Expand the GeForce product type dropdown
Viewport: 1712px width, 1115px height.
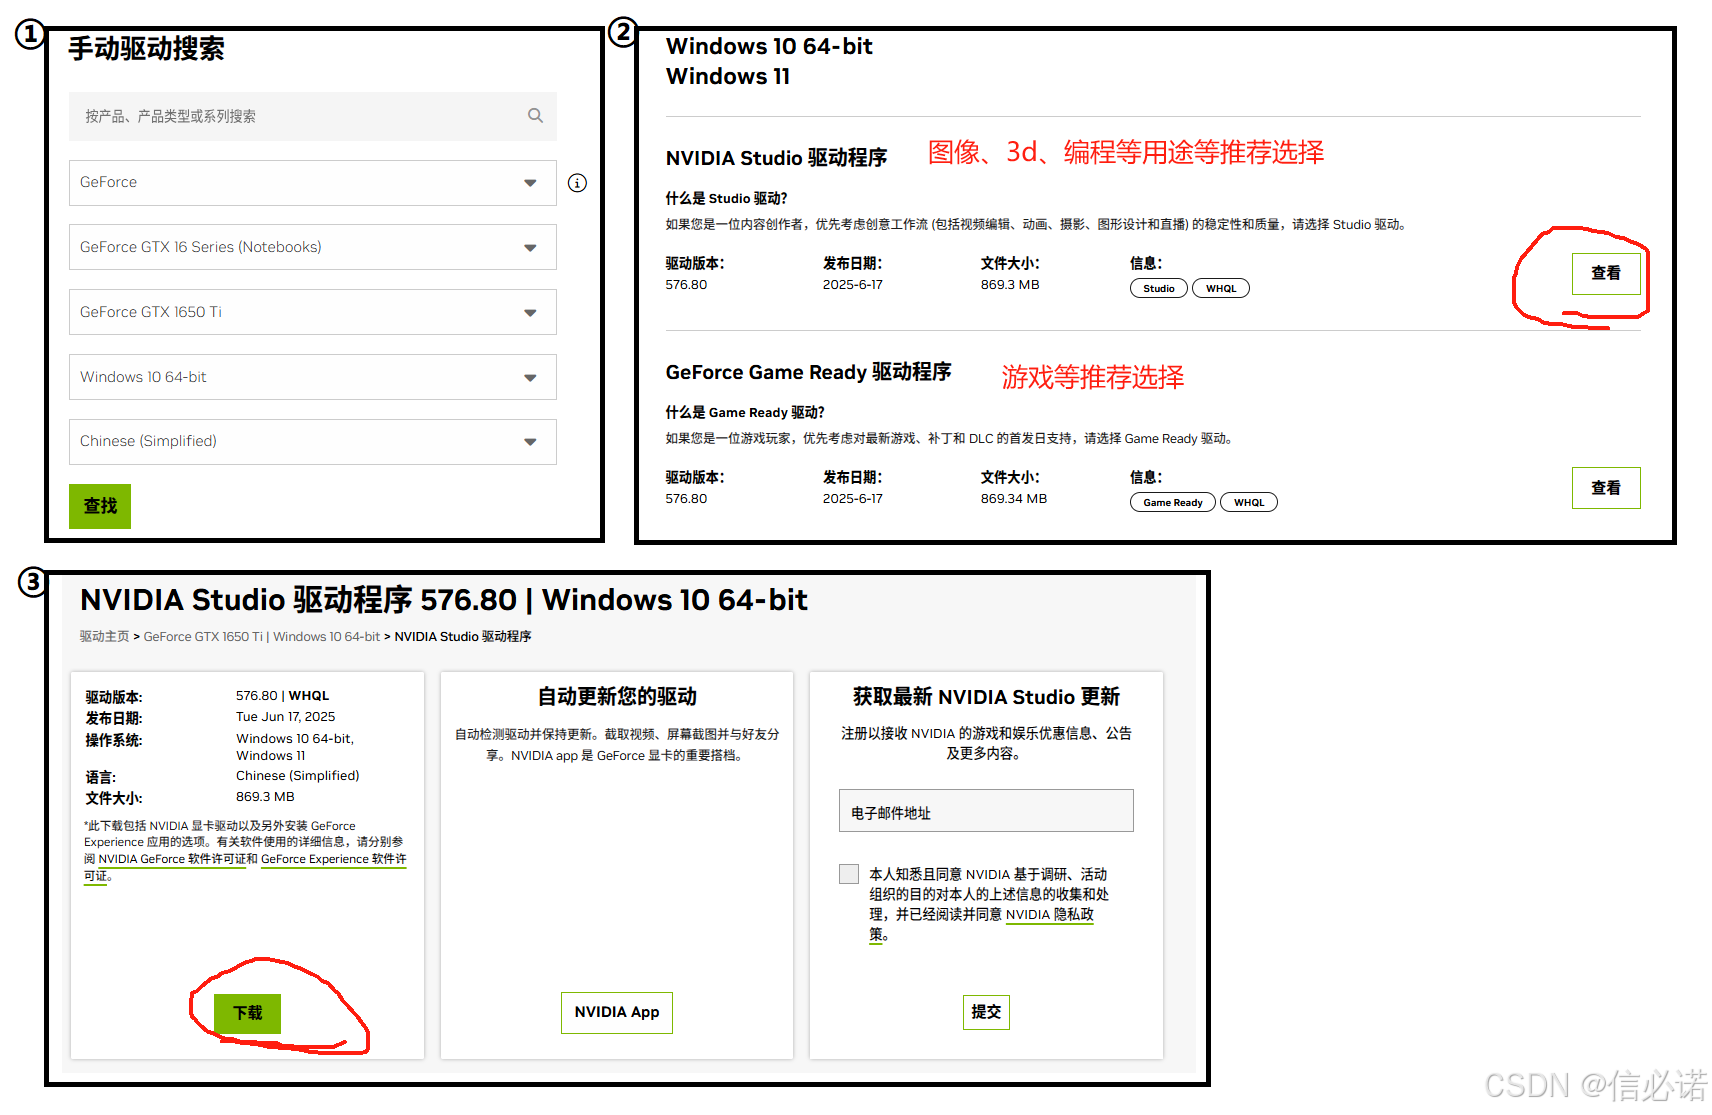point(312,183)
